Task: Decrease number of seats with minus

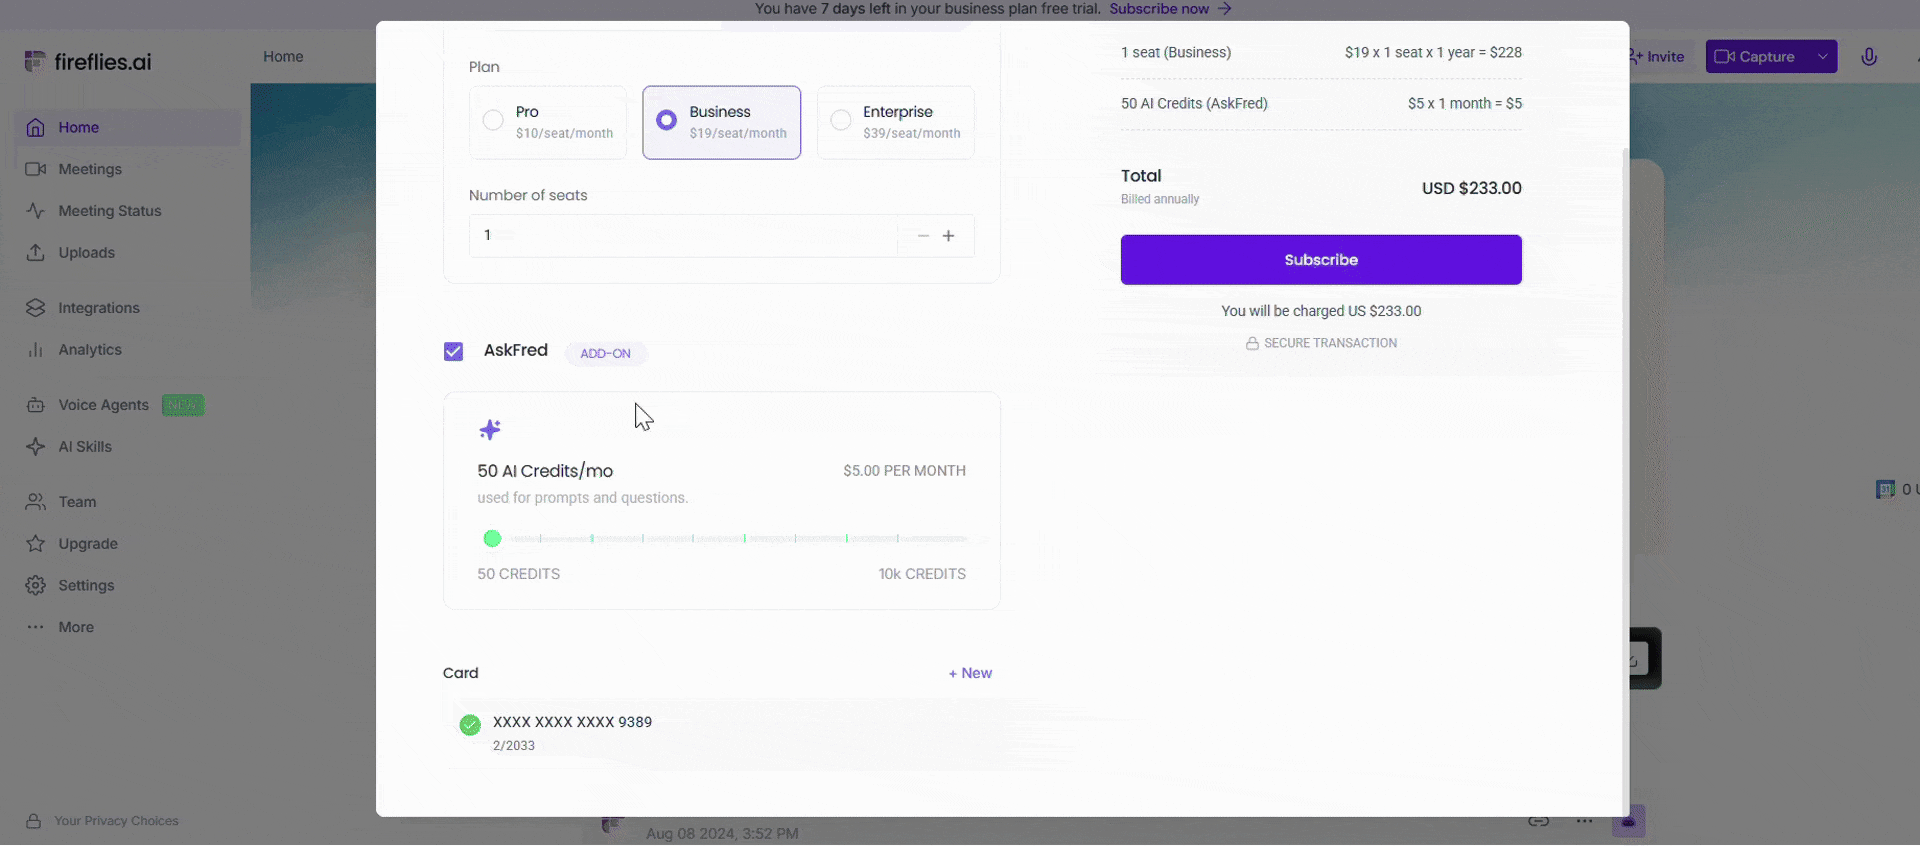Action: (x=923, y=236)
